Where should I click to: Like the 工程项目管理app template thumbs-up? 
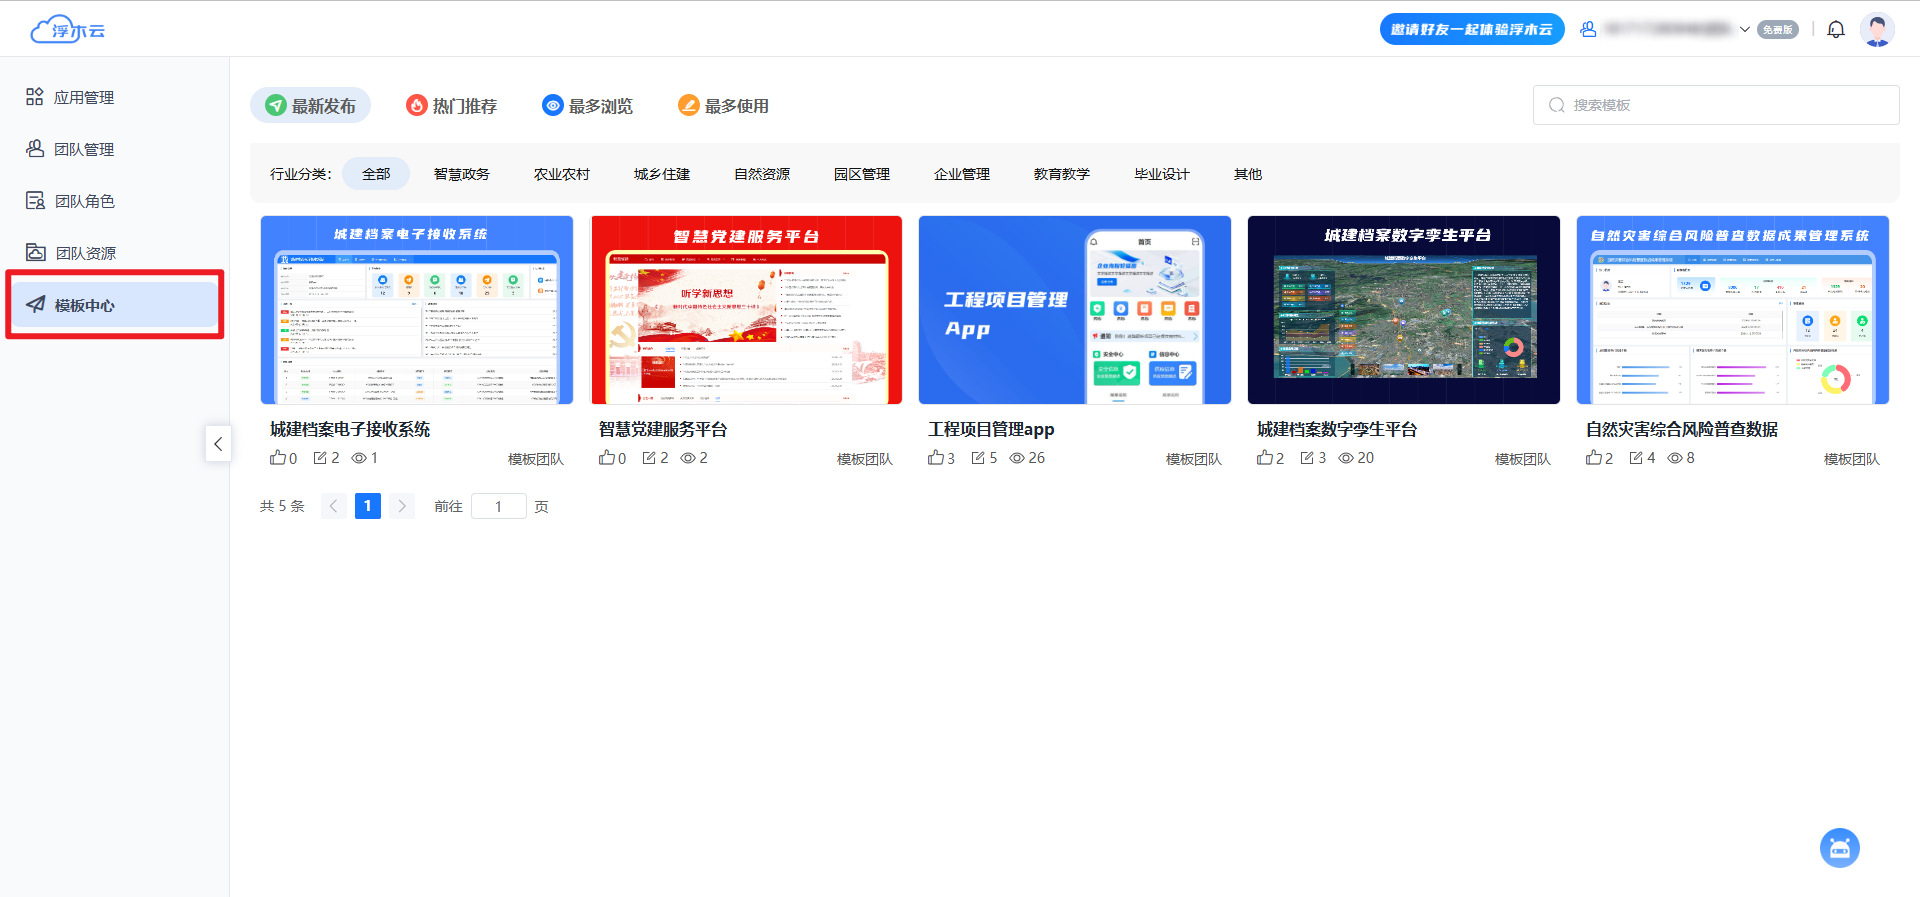(x=935, y=458)
